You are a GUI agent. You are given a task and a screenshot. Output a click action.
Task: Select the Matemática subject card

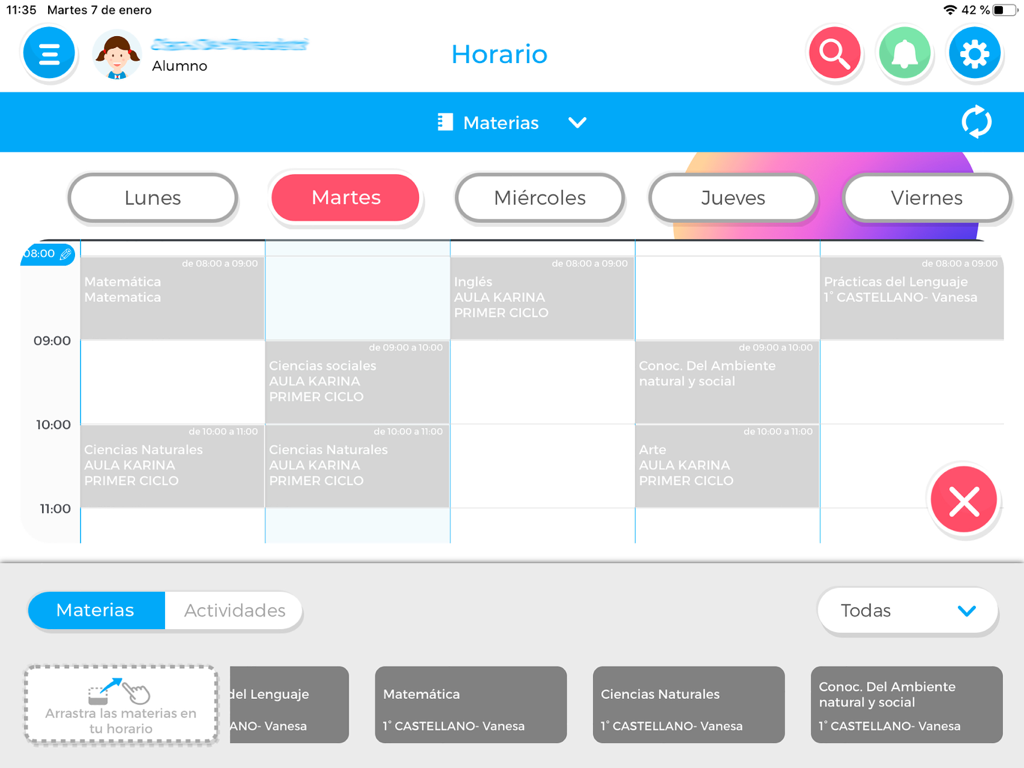click(470, 704)
